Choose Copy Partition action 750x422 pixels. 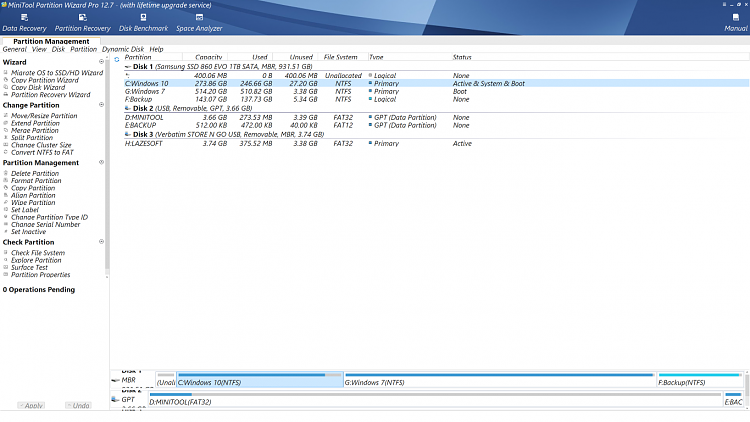point(33,188)
